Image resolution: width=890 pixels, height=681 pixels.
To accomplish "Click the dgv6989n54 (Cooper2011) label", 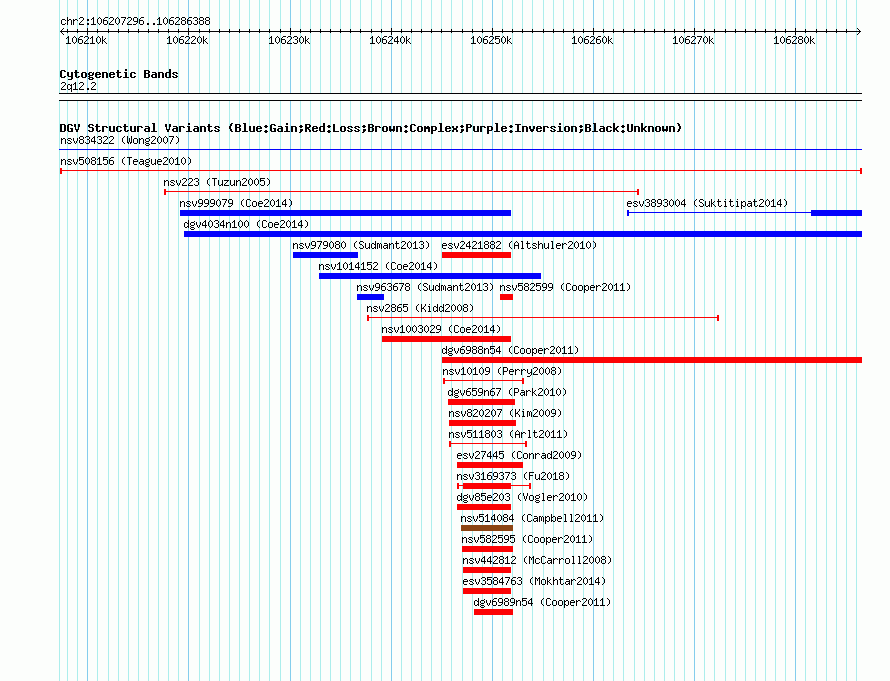I will pos(542,602).
